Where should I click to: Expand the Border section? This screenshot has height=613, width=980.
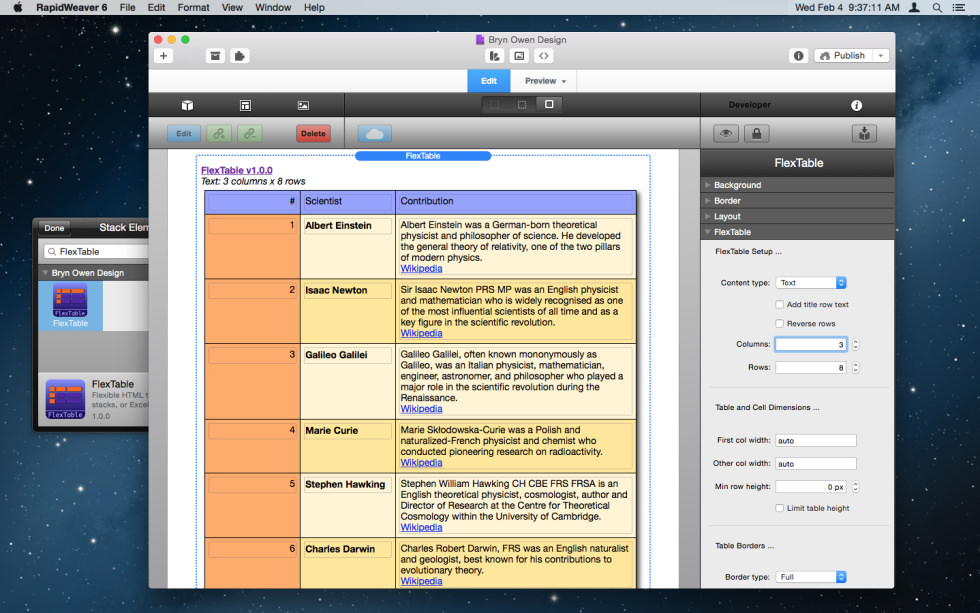click(798, 201)
